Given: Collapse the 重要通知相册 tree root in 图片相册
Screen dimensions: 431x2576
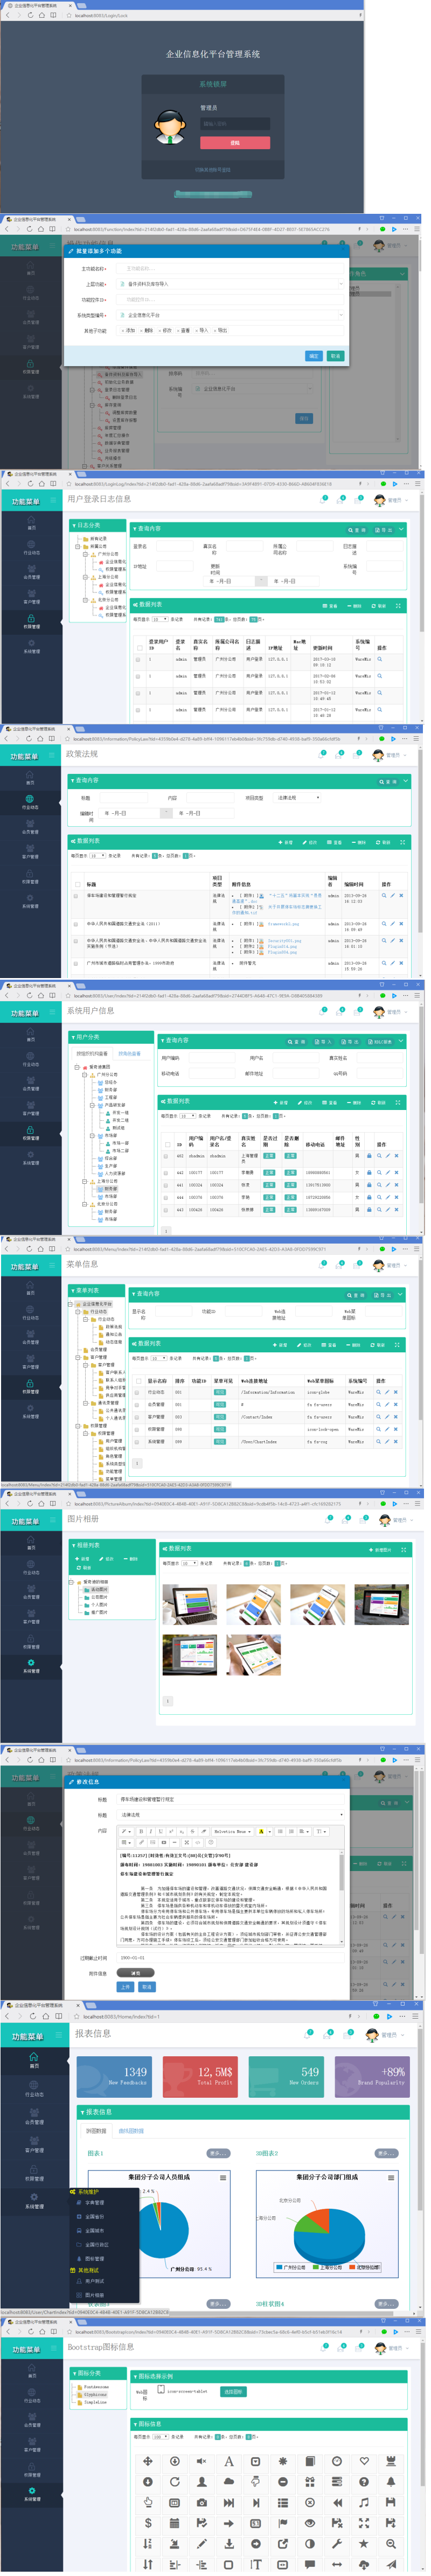Looking at the screenshot, I should (x=72, y=1582).
